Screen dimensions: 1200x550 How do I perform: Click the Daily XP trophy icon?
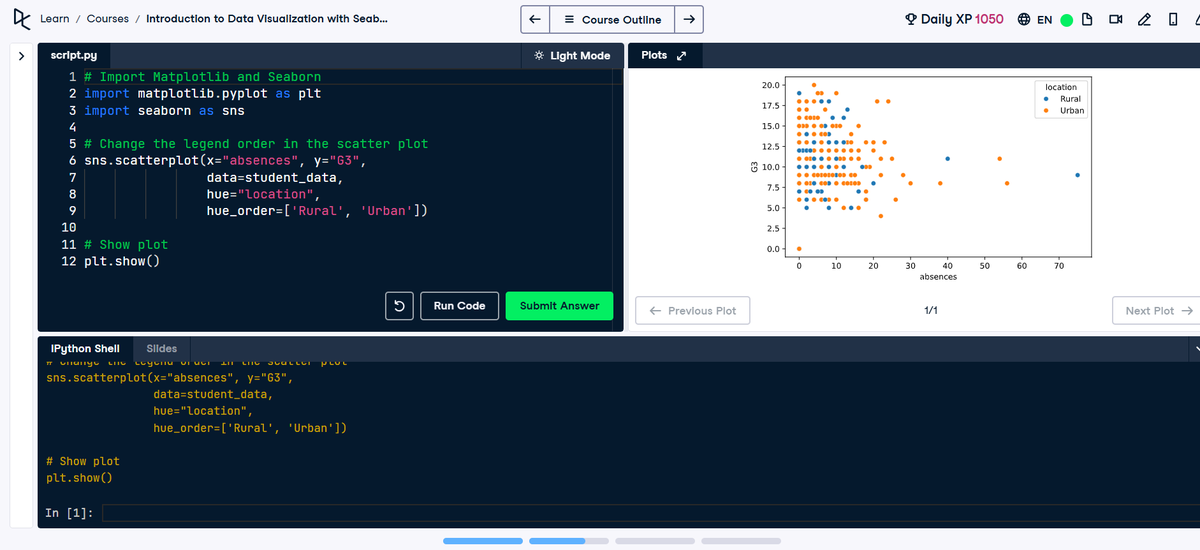pyautogui.click(x=911, y=19)
